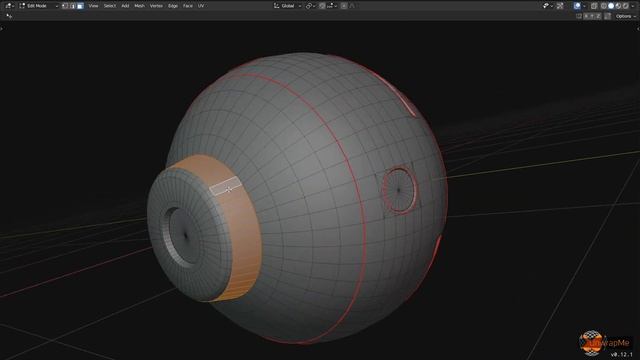This screenshot has height=360, width=640.
Task: Toggle proportional editing
Action: pos(344,6)
